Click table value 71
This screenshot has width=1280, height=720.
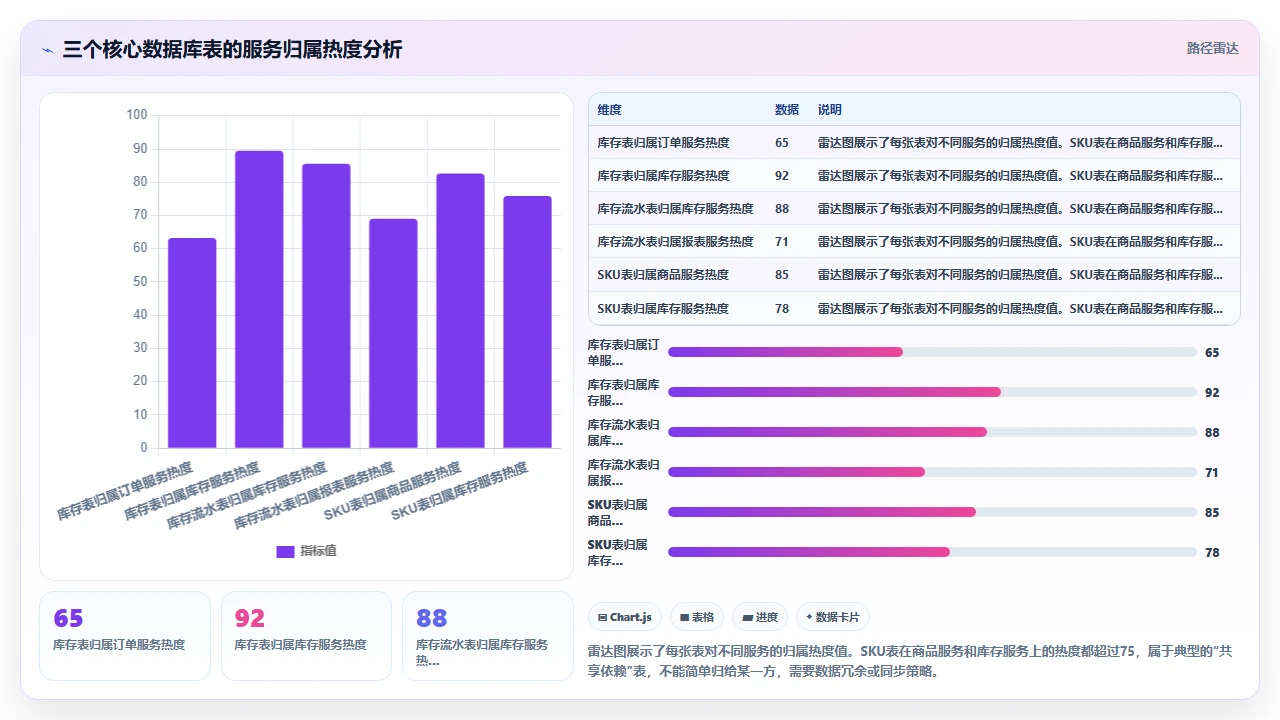[x=782, y=242]
